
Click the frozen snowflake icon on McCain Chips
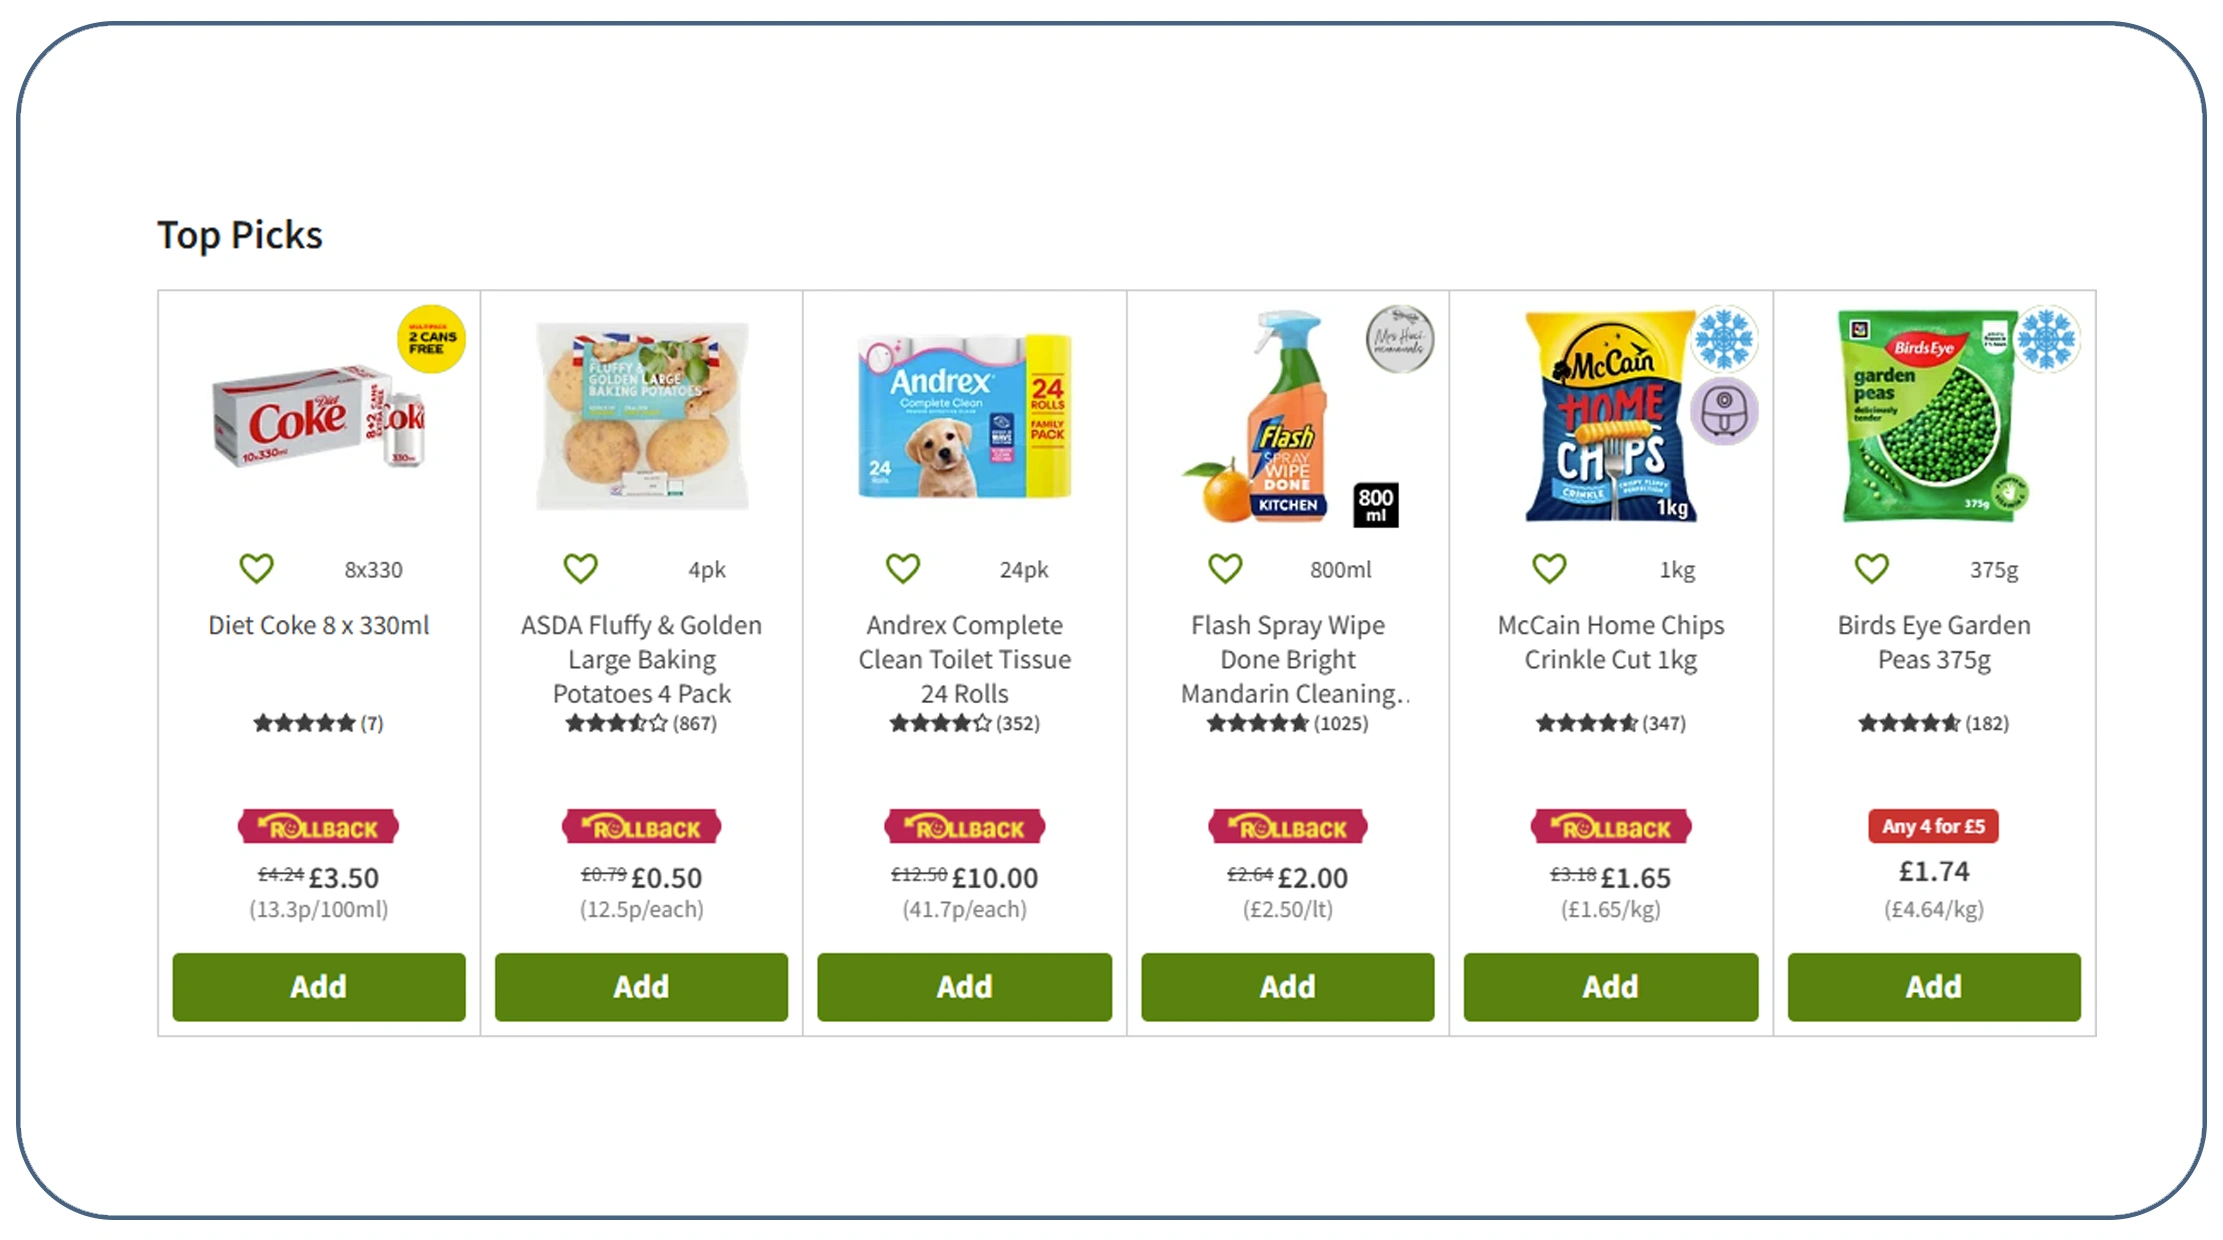pyautogui.click(x=1724, y=339)
